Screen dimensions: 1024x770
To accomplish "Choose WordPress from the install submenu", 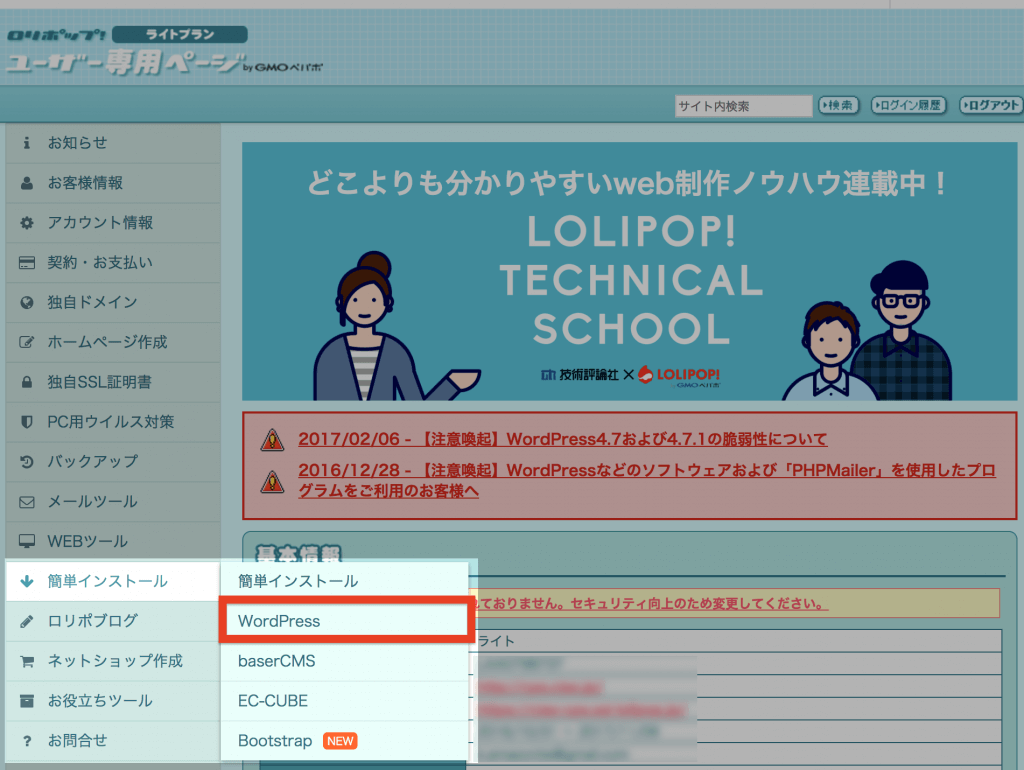I will 345,621.
